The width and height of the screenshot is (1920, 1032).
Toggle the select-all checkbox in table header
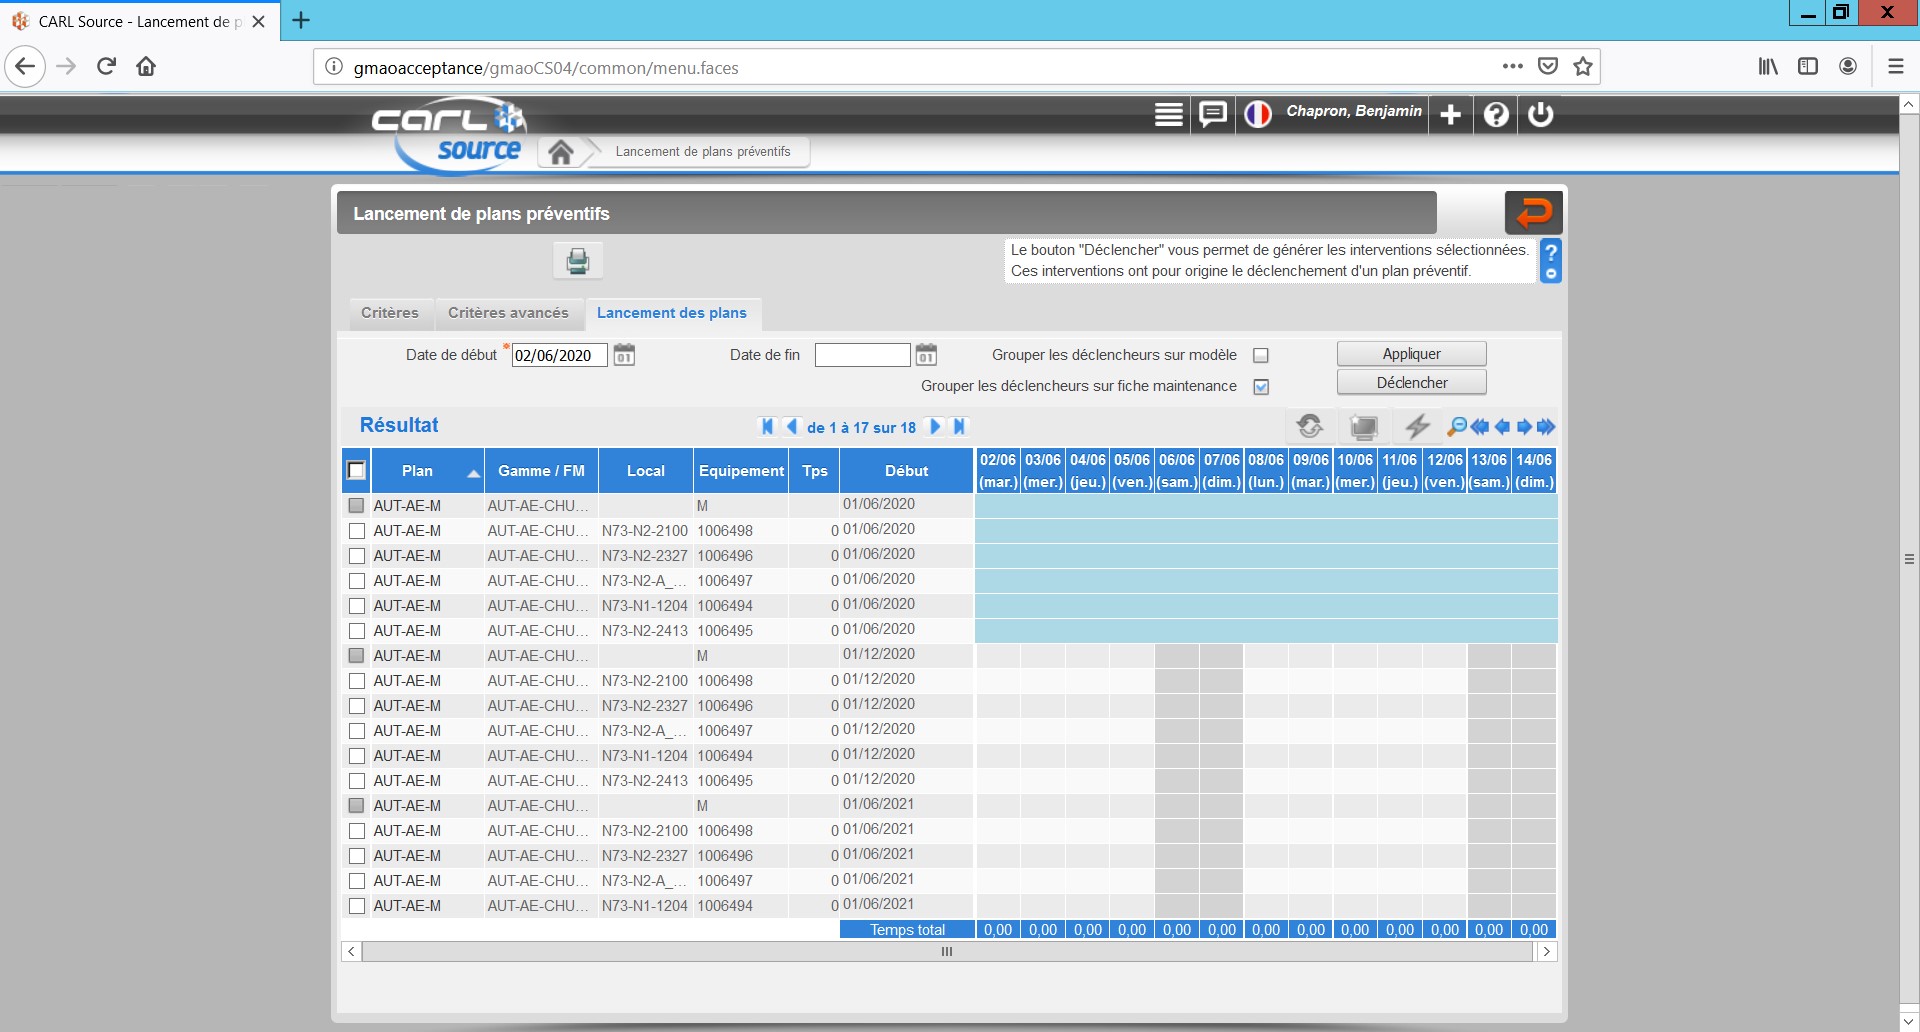[x=356, y=471]
